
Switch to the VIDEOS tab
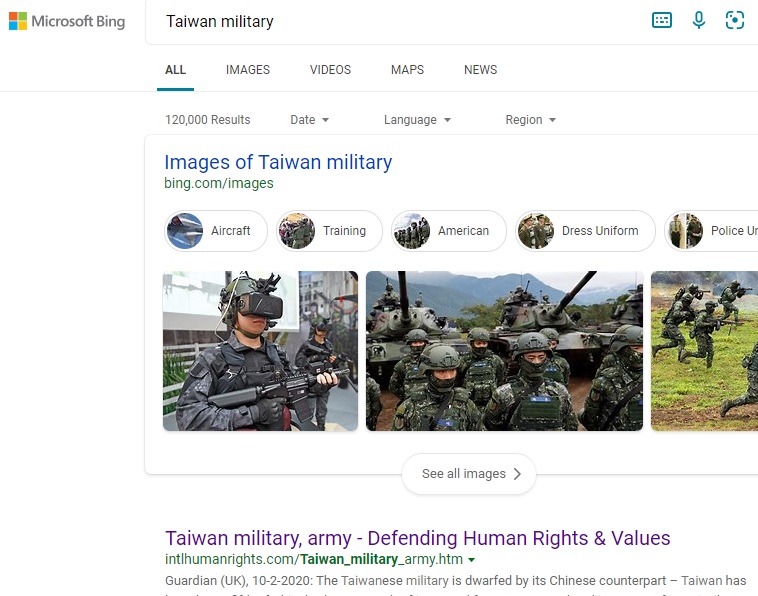click(x=330, y=70)
